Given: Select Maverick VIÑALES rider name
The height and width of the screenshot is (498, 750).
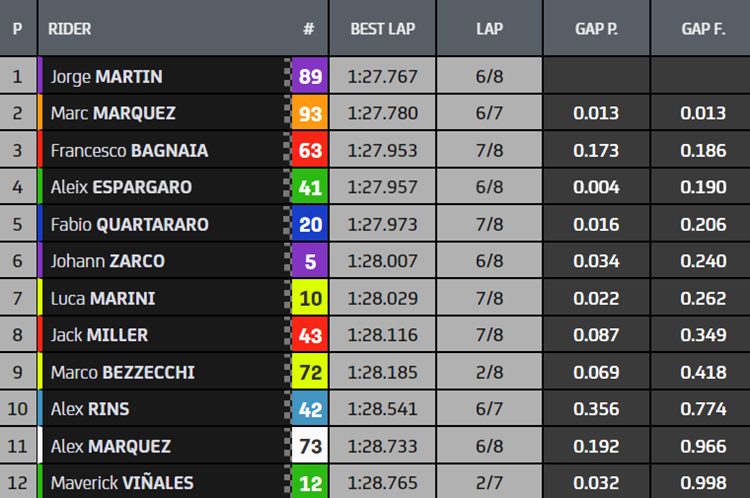Looking at the screenshot, I should click(x=122, y=483).
